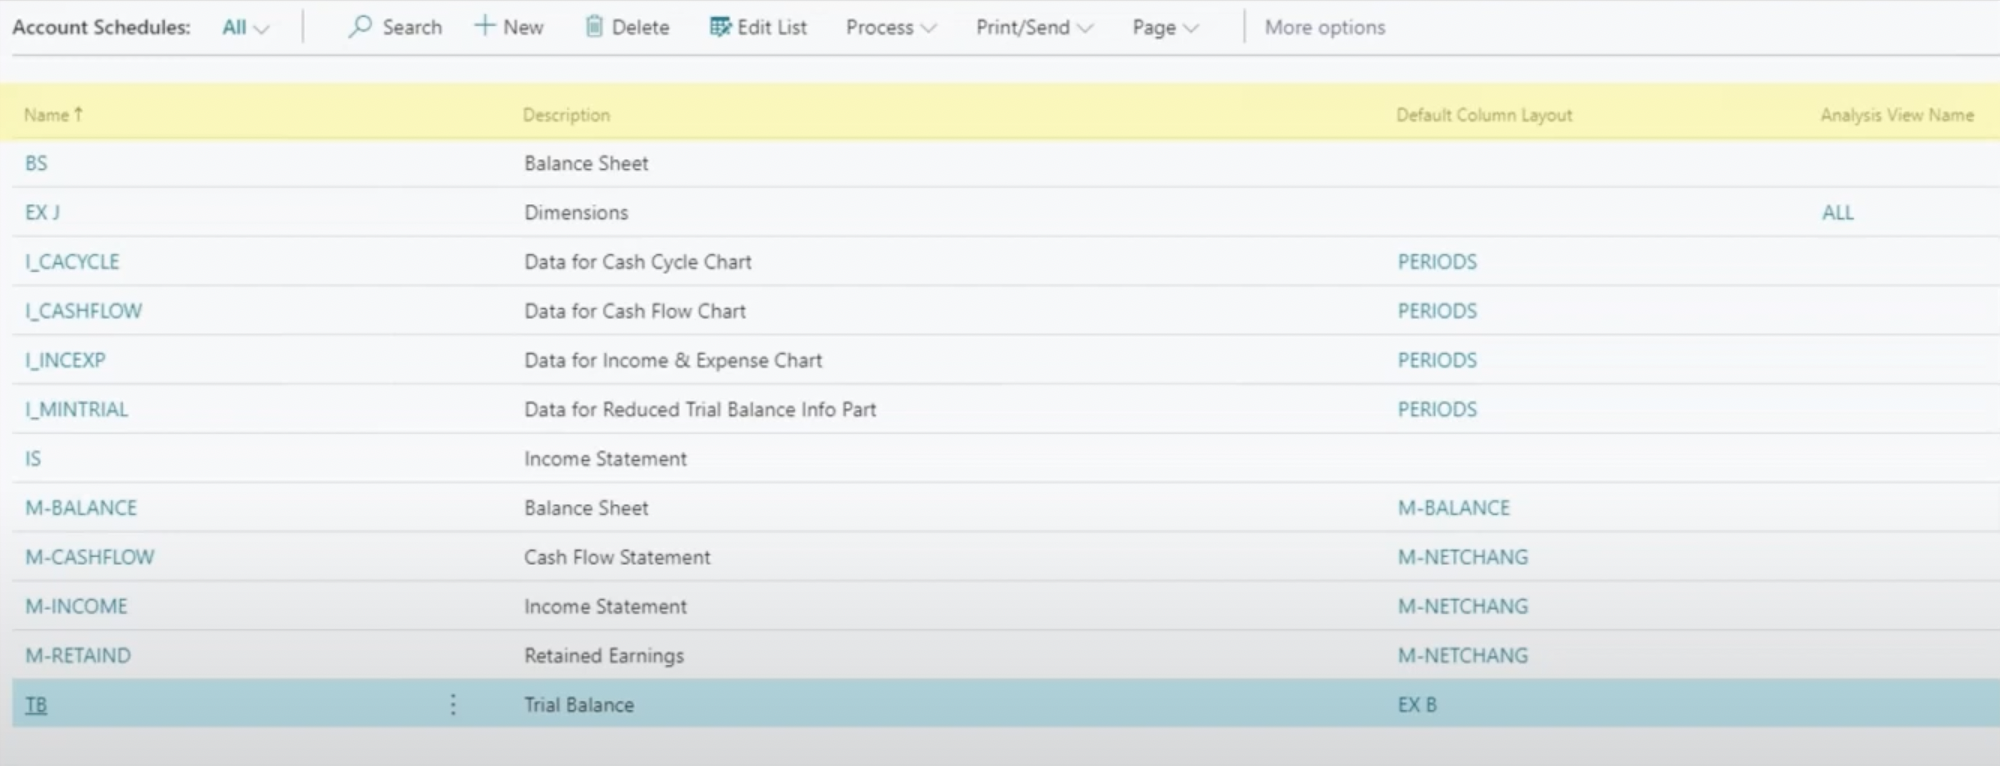The width and height of the screenshot is (2000, 766).
Task: Open the I_CASHFLOW schedule link
Action: pos(84,311)
